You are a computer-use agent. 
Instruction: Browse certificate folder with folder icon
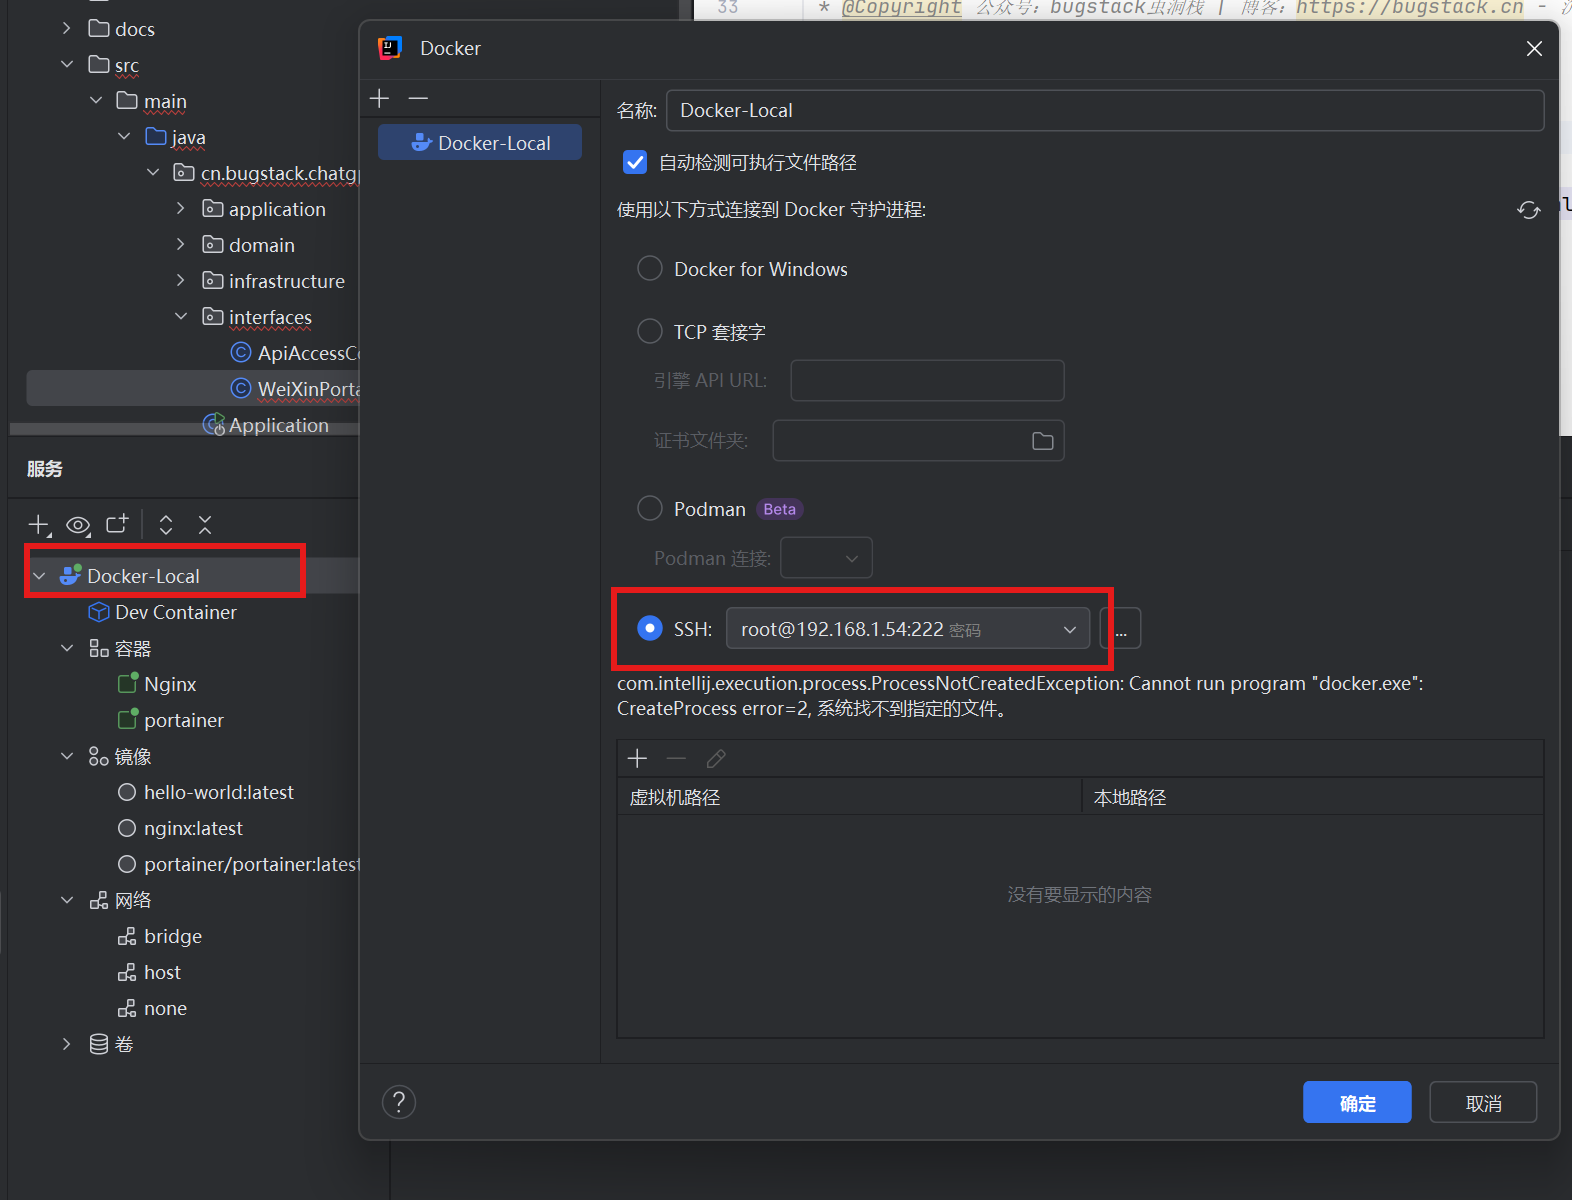coord(1042,441)
